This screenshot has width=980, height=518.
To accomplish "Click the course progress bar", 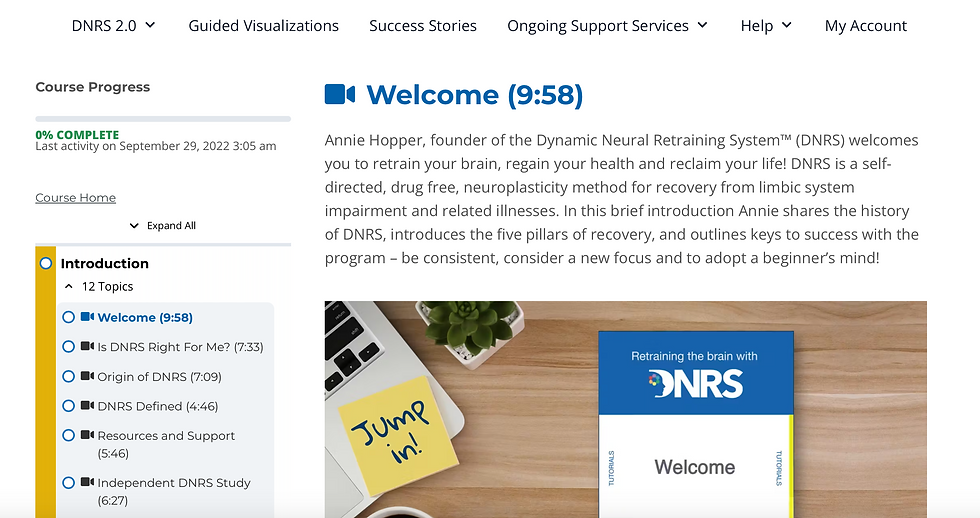I will point(163,119).
